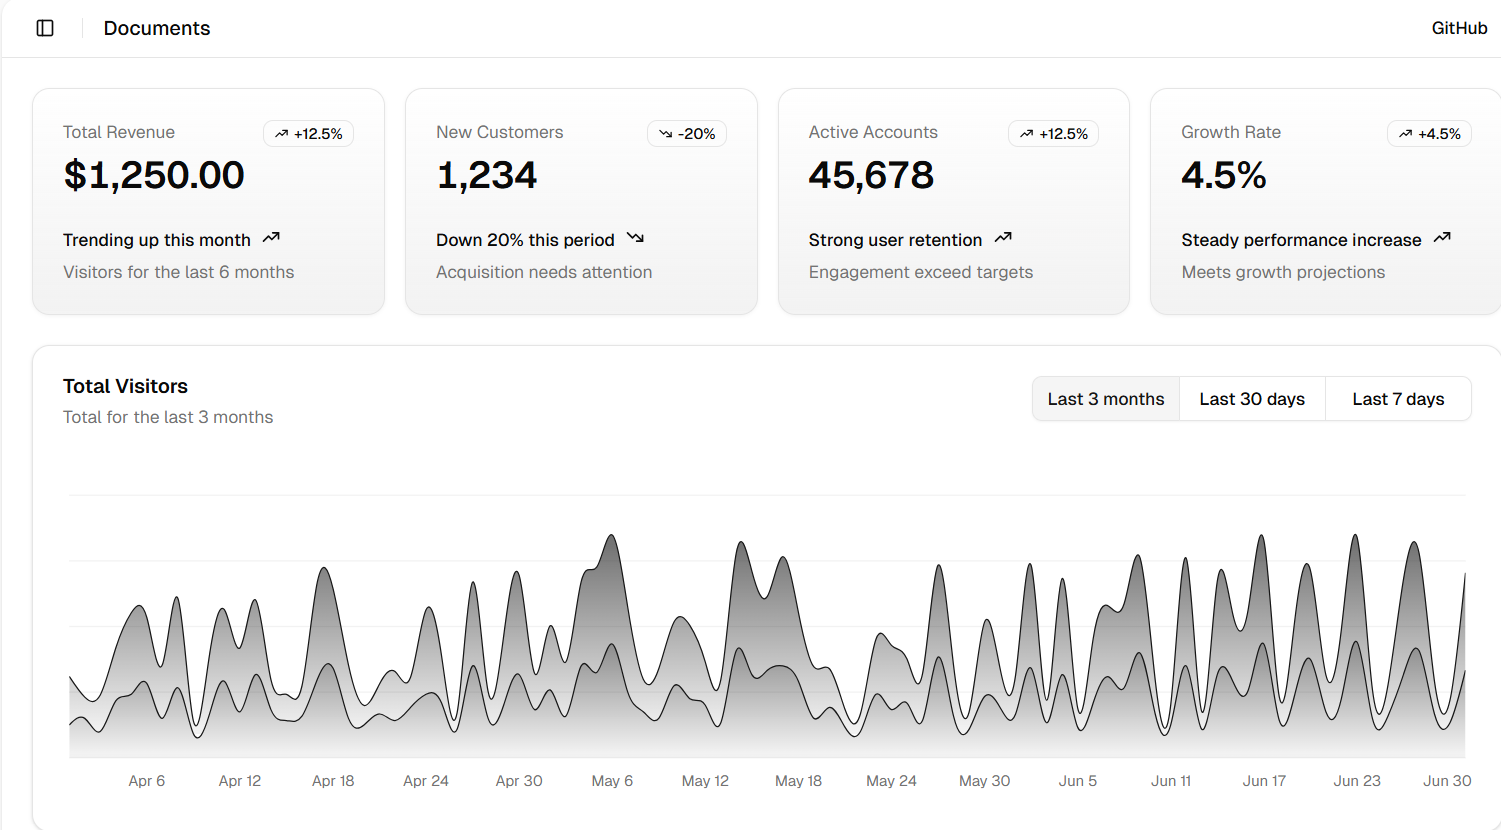Click the +12.5% badge on Active Accounts

(x=1053, y=134)
